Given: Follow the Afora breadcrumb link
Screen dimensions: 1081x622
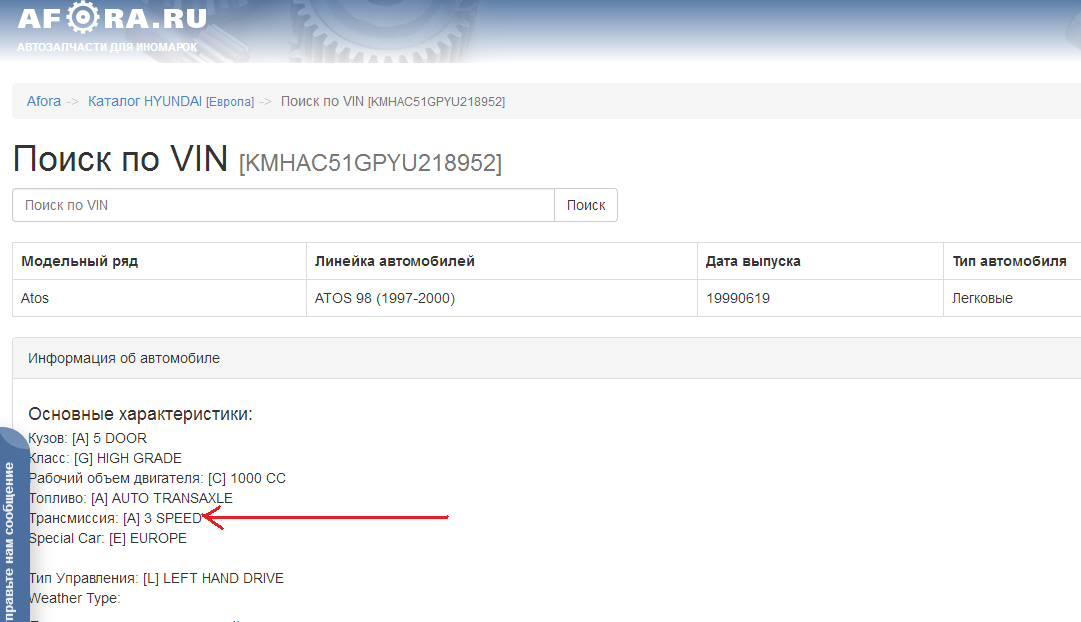Looking at the screenshot, I should tap(43, 101).
